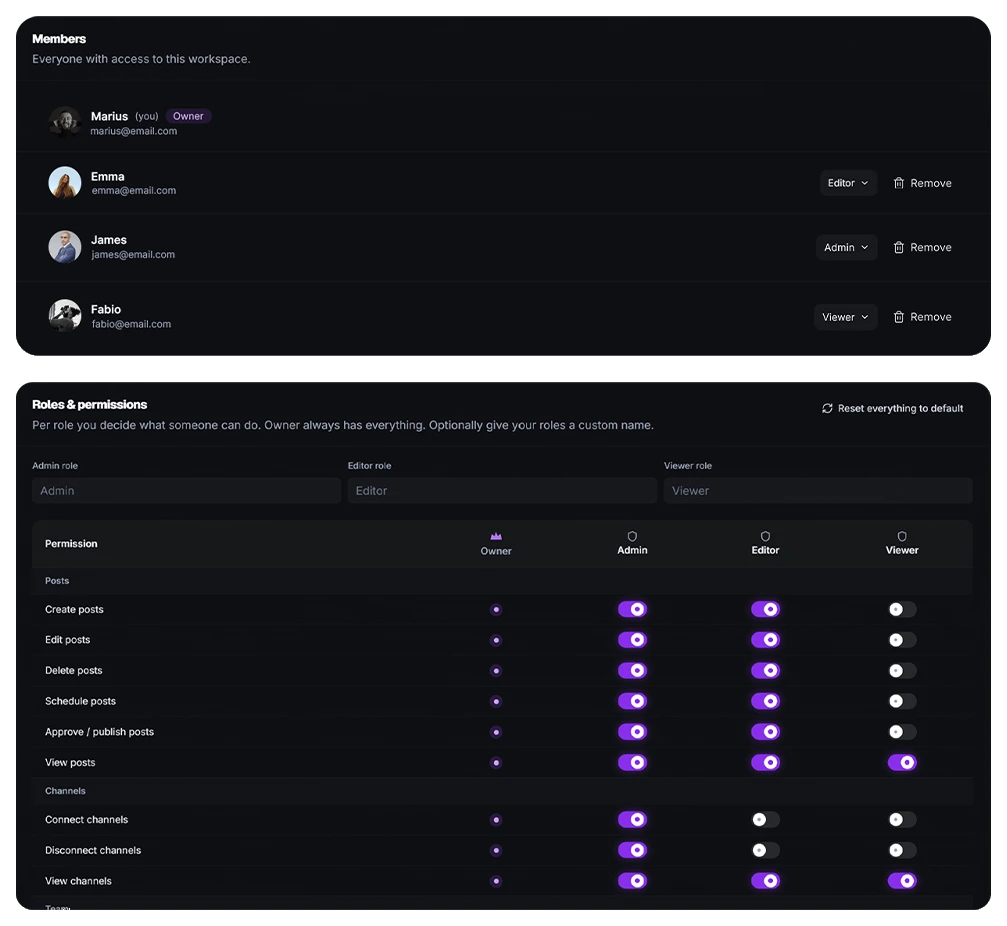Image resolution: width=1007 pixels, height=926 pixels.
Task: Click the james@email.com address
Action: [133, 255]
